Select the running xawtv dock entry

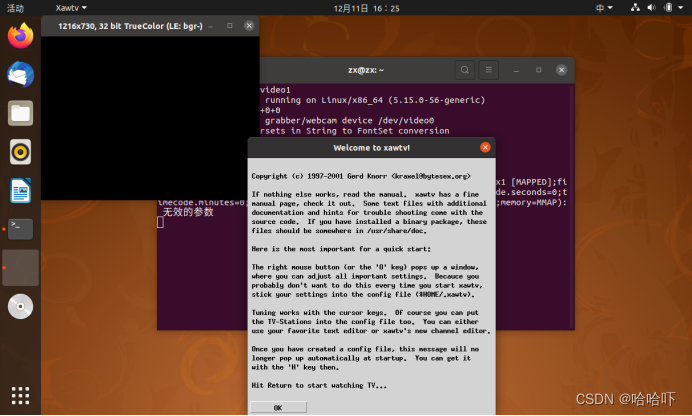20,268
